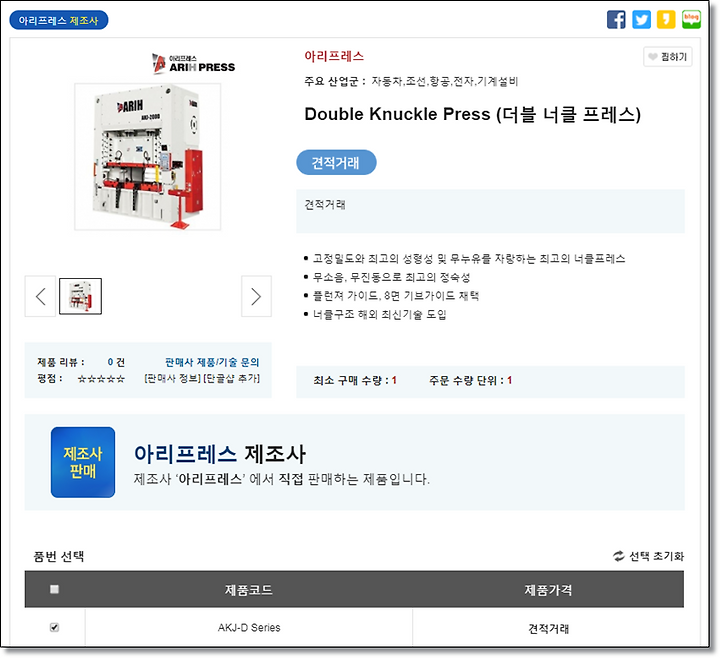Show next image with right arrow
The width and height of the screenshot is (720, 658).
coord(256,296)
